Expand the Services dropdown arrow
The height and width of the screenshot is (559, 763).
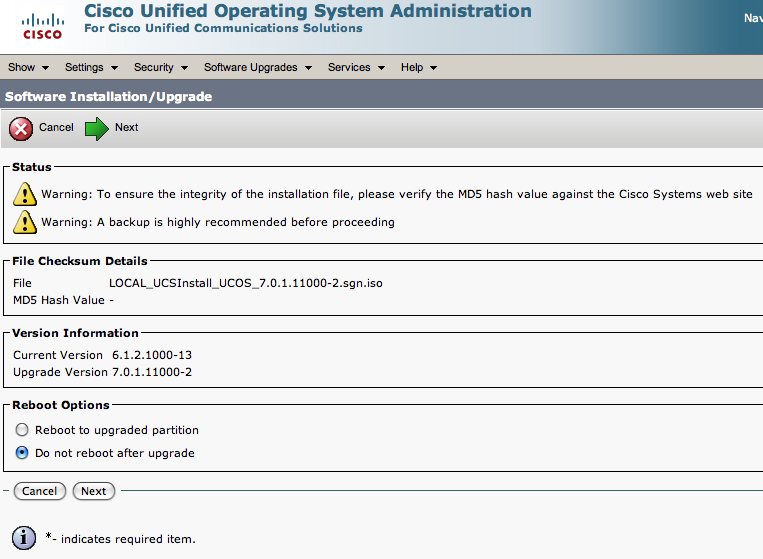click(382, 68)
